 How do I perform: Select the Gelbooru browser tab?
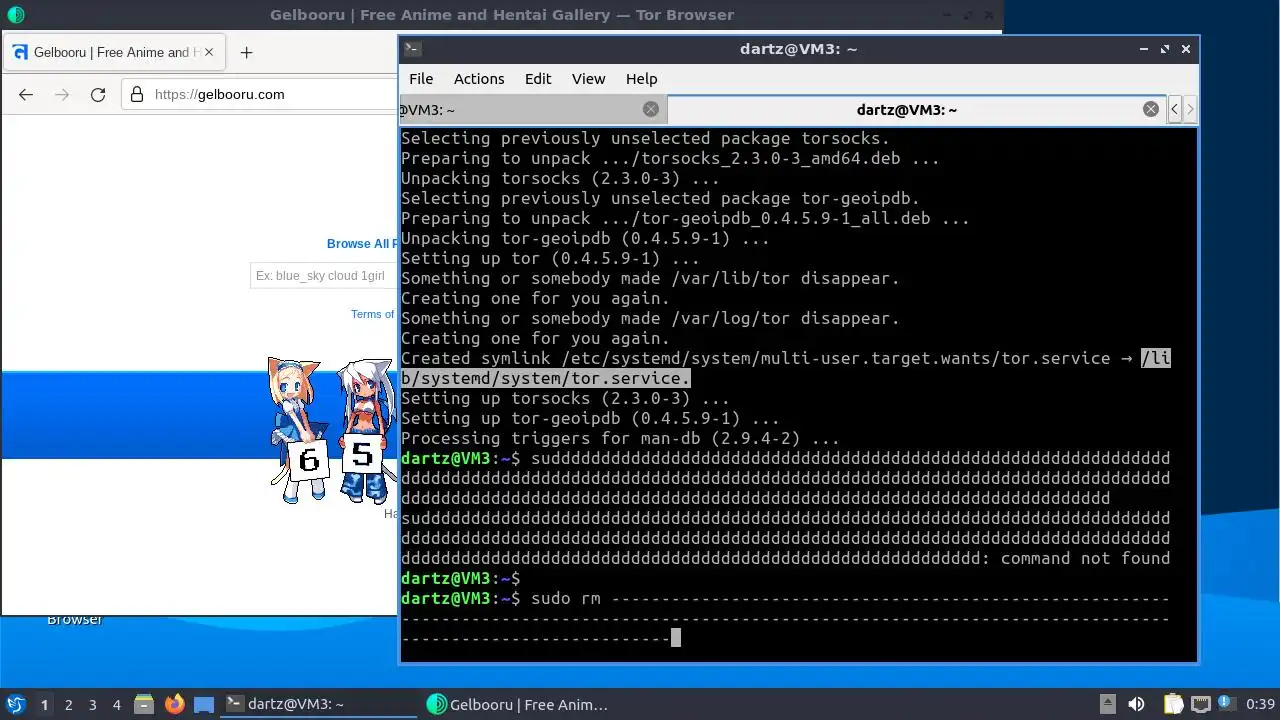point(115,52)
